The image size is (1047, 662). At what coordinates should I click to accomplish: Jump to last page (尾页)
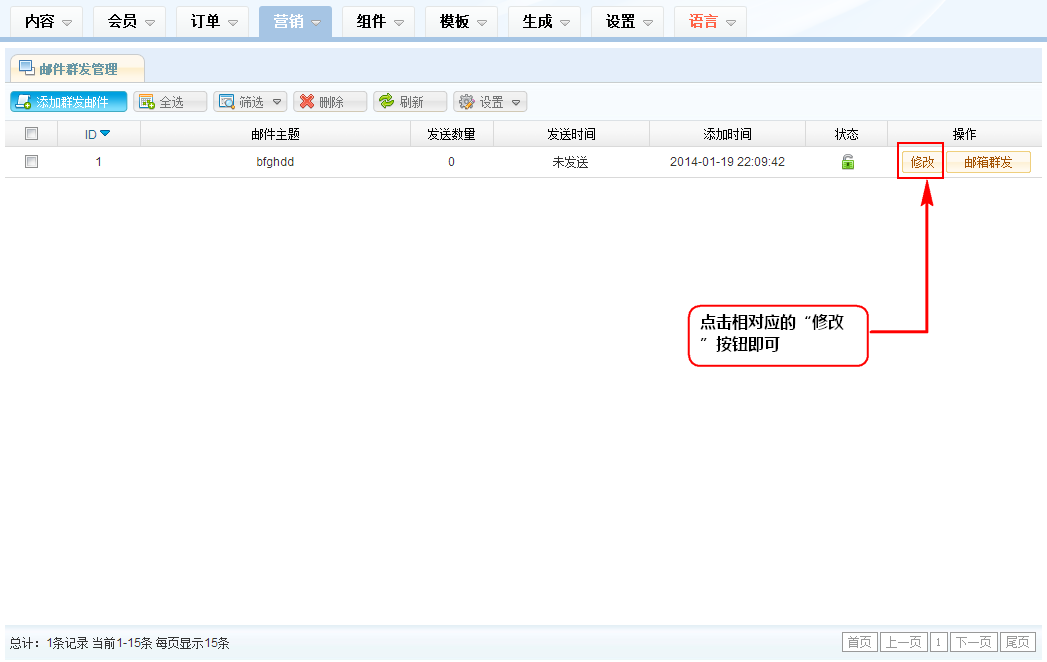[x=1018, y=642]
